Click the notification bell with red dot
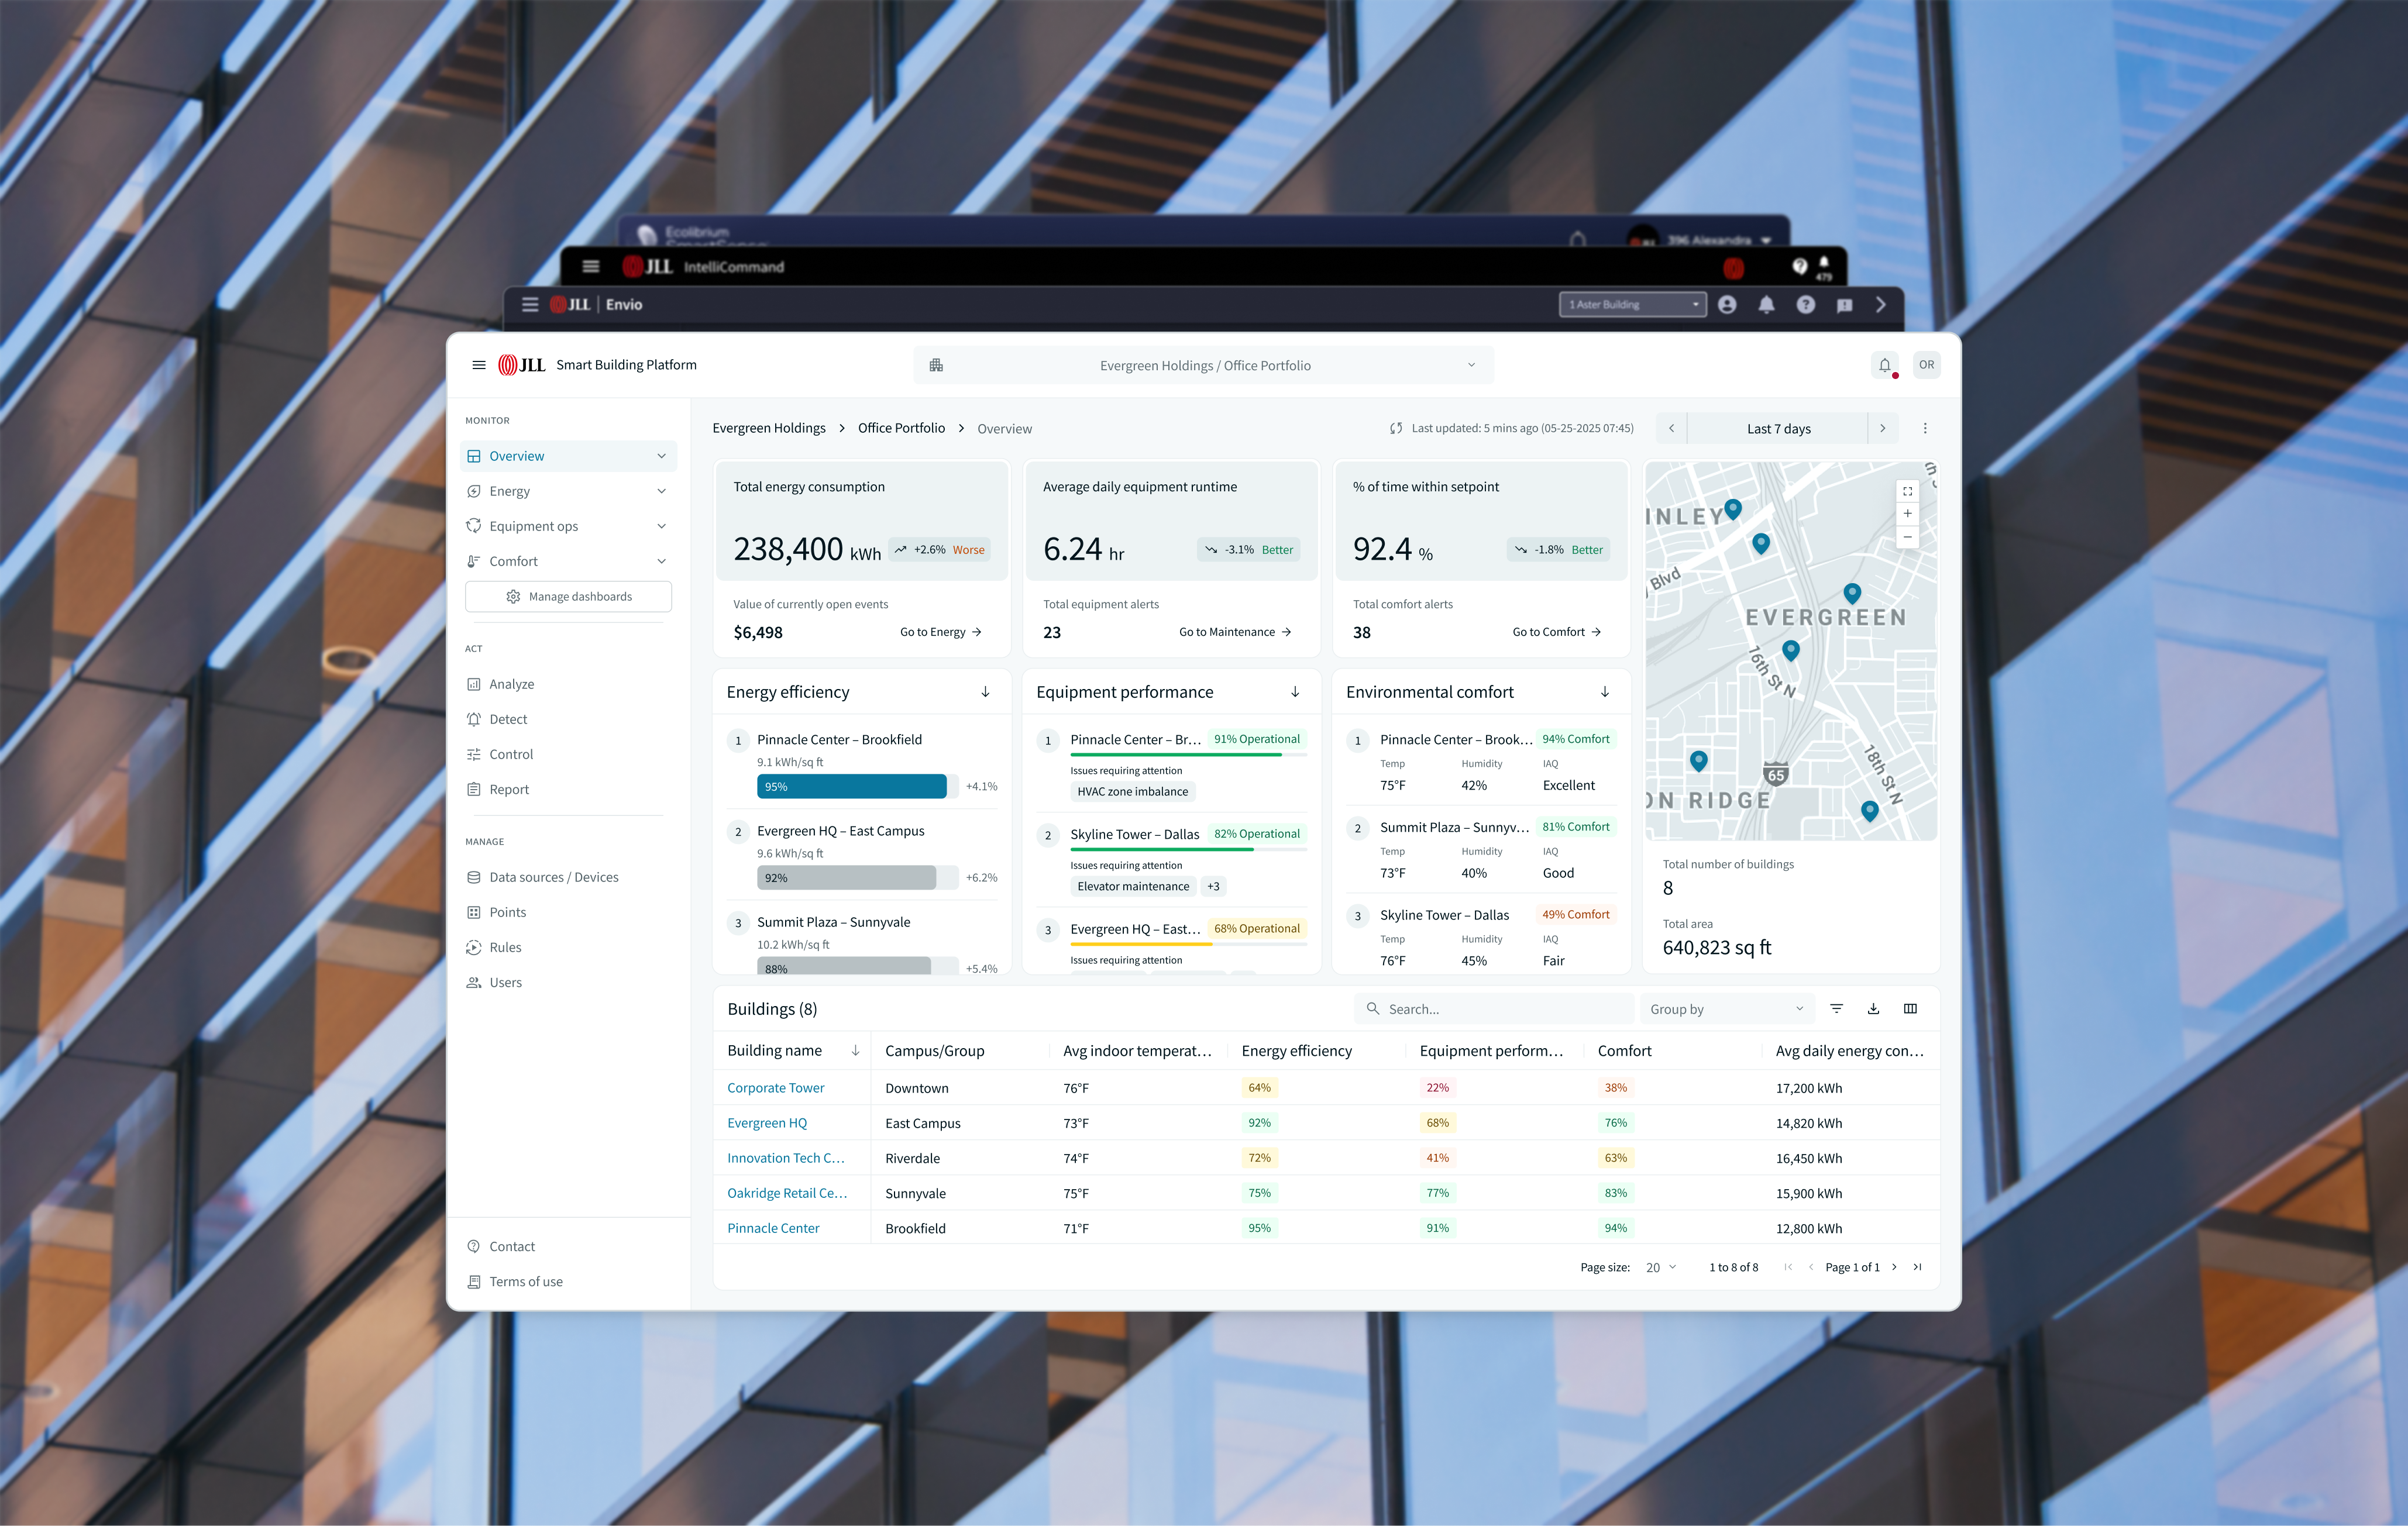The image size is (2408, 1526). coord(1885,365)
